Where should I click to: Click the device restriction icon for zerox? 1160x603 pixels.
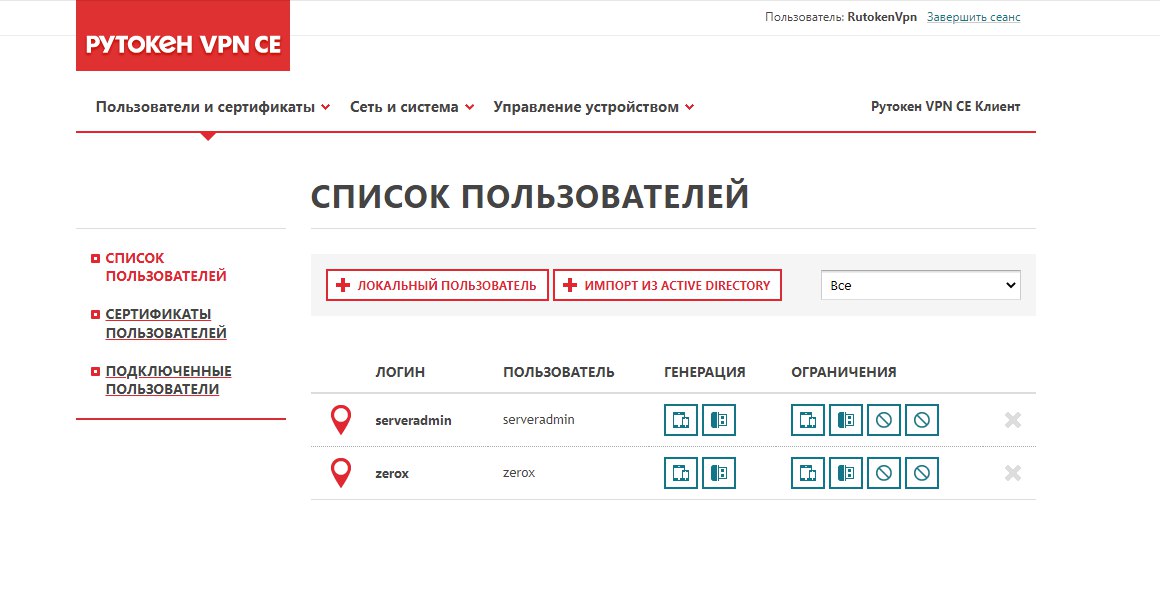coord(808,474)
